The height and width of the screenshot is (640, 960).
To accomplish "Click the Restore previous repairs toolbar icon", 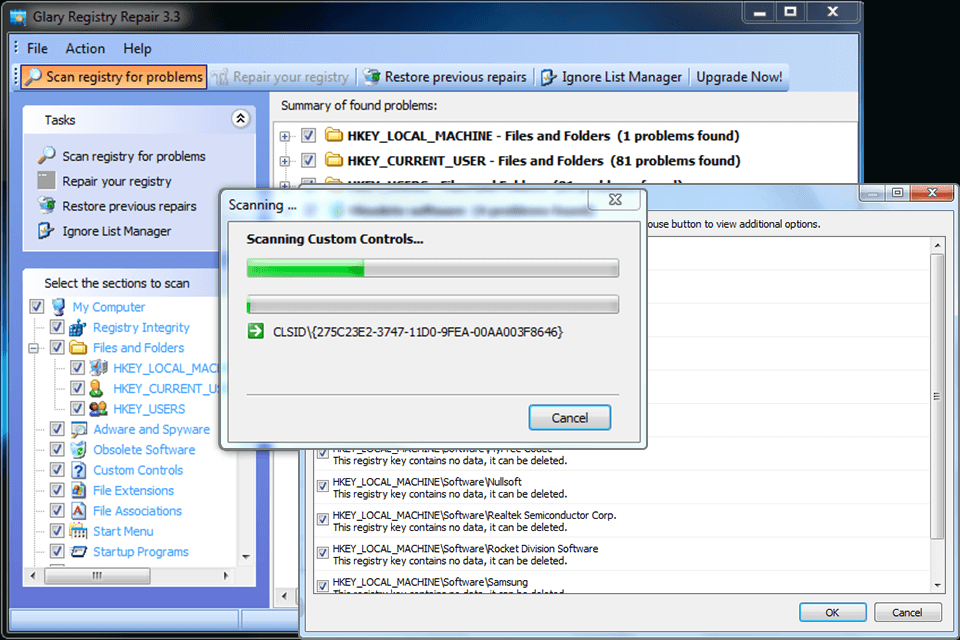I will pos(371,77).
